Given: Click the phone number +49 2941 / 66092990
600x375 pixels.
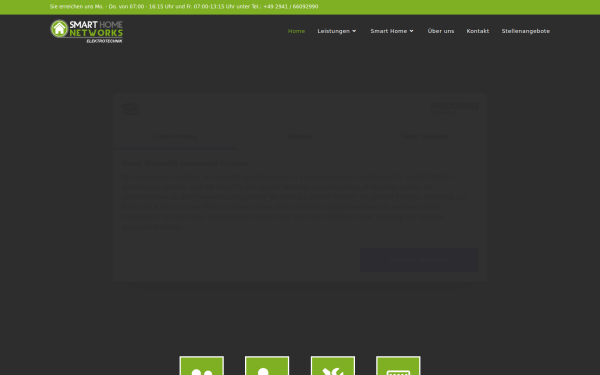Looking at the screenshot, I should click(x=291, y=7).
